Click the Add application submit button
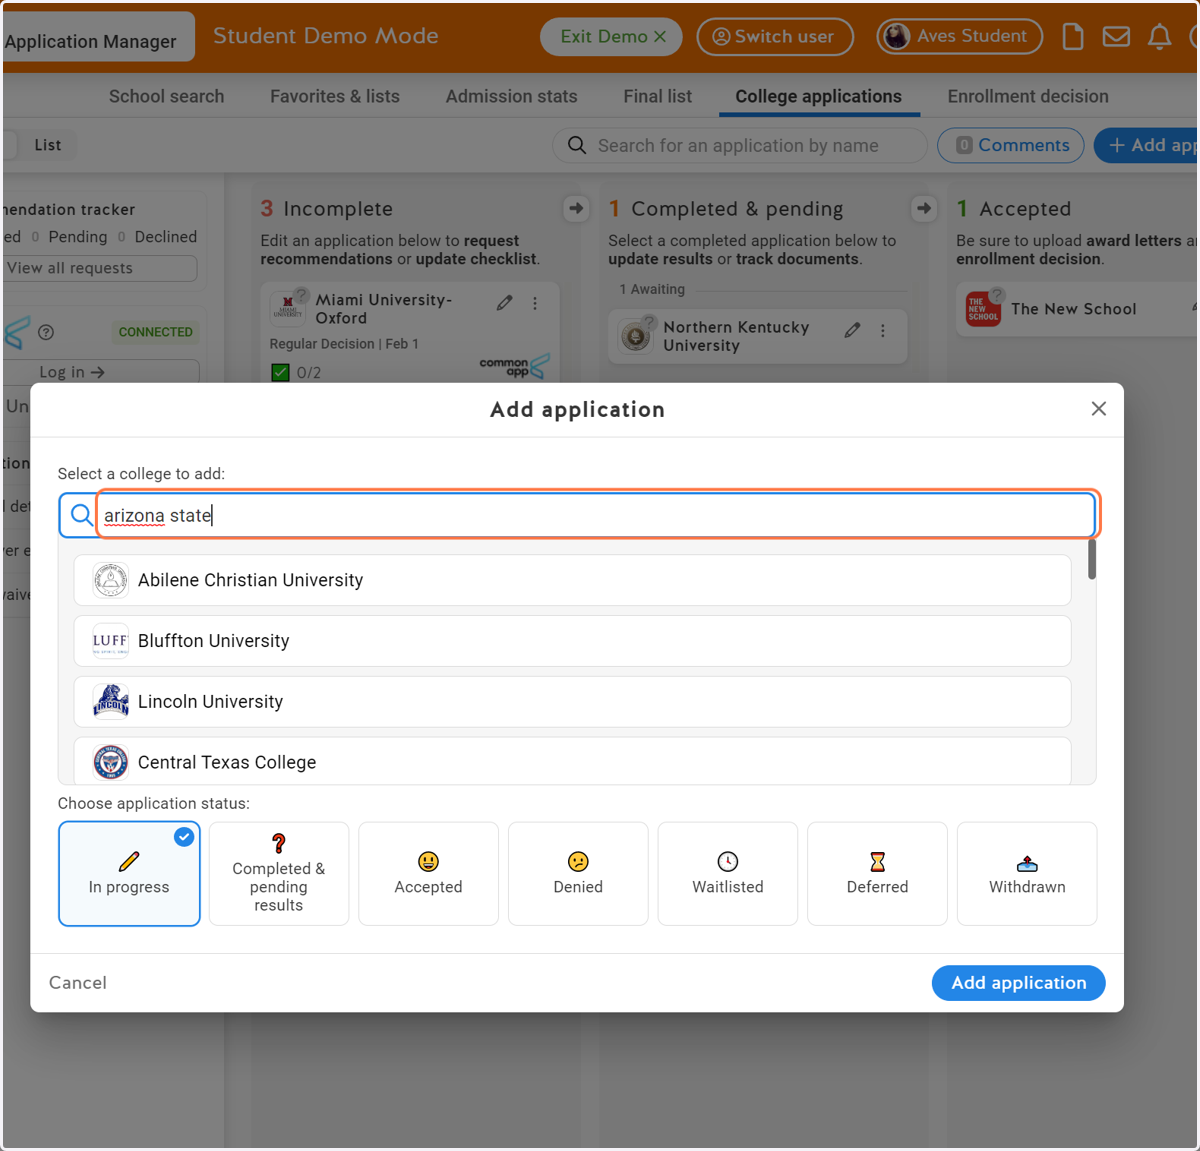Screen dimensions: 1200x1151 tap(1018, 983)
